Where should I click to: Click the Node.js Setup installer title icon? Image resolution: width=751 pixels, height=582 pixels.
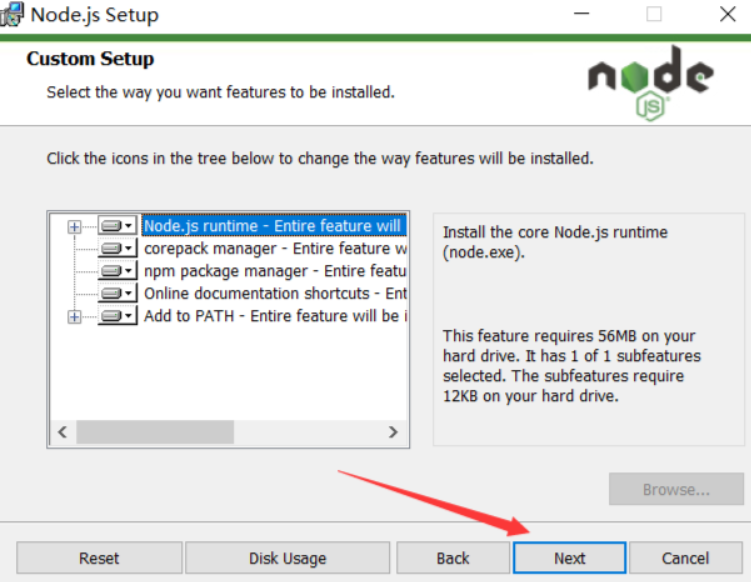11,14
